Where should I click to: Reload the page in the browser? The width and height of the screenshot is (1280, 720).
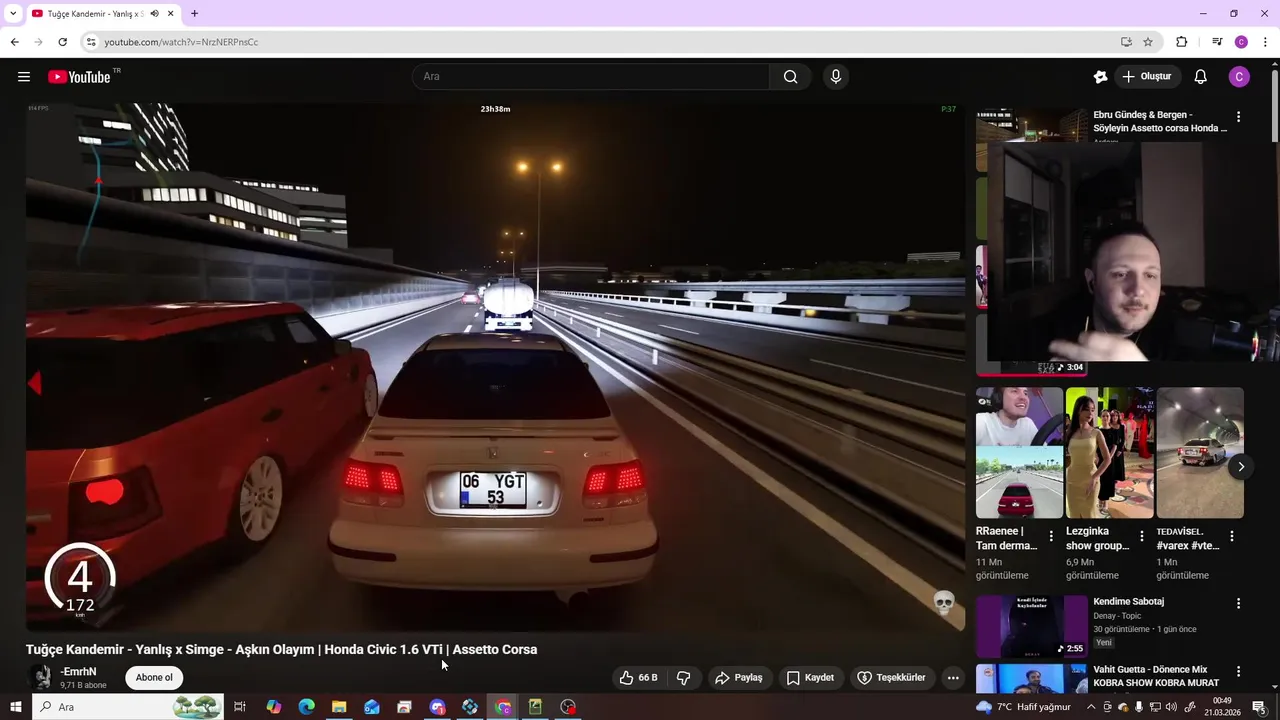62,42
